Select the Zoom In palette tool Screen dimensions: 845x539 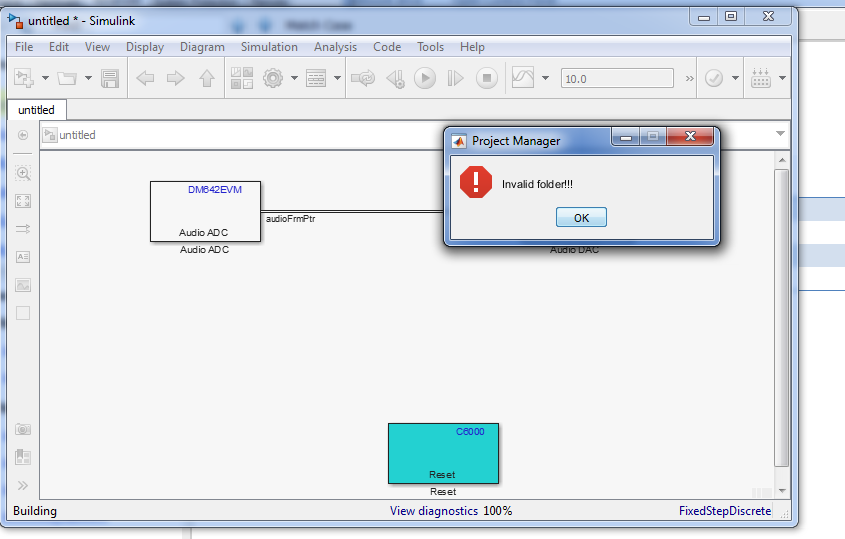(23, 173)
